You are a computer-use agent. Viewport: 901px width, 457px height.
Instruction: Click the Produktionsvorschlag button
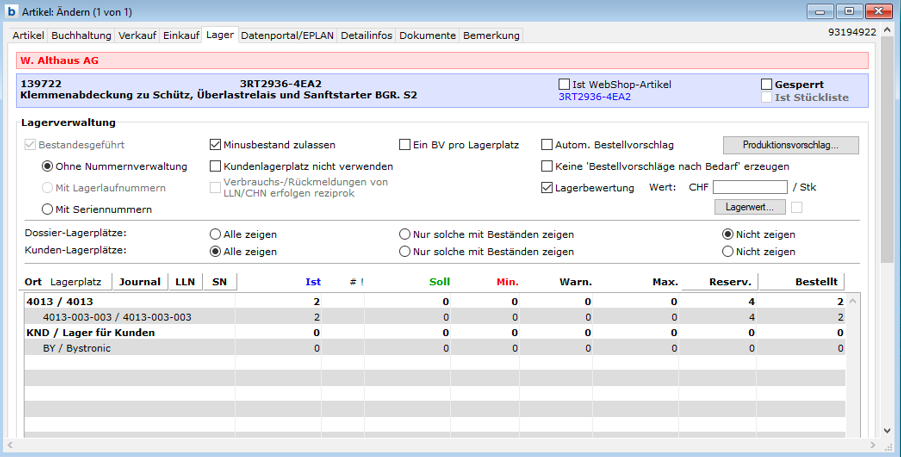791,145
